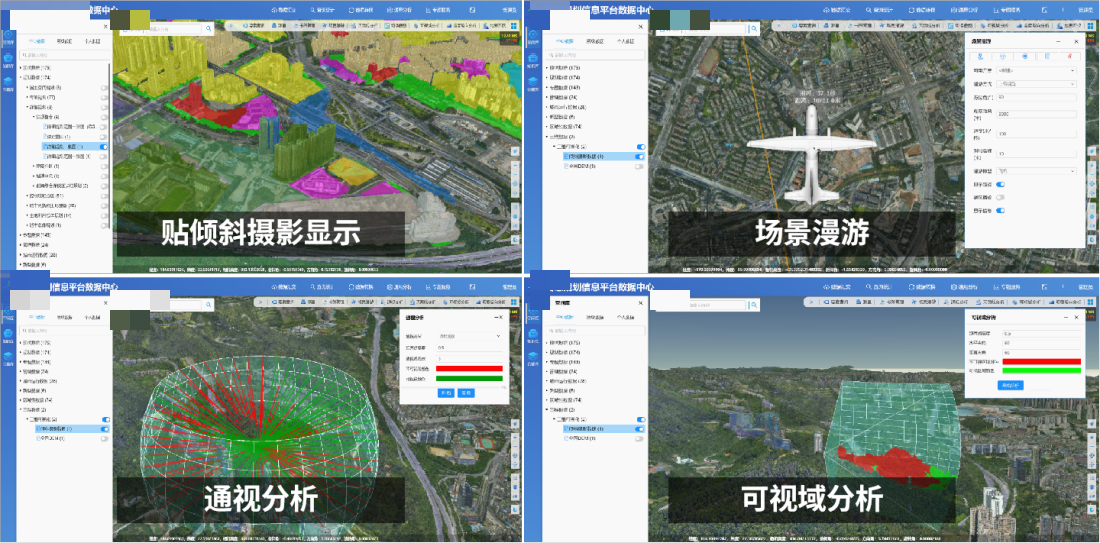Disable the last toggle in roaming settings panel
Viewport: 1100px width, 543px height.
1000,210
